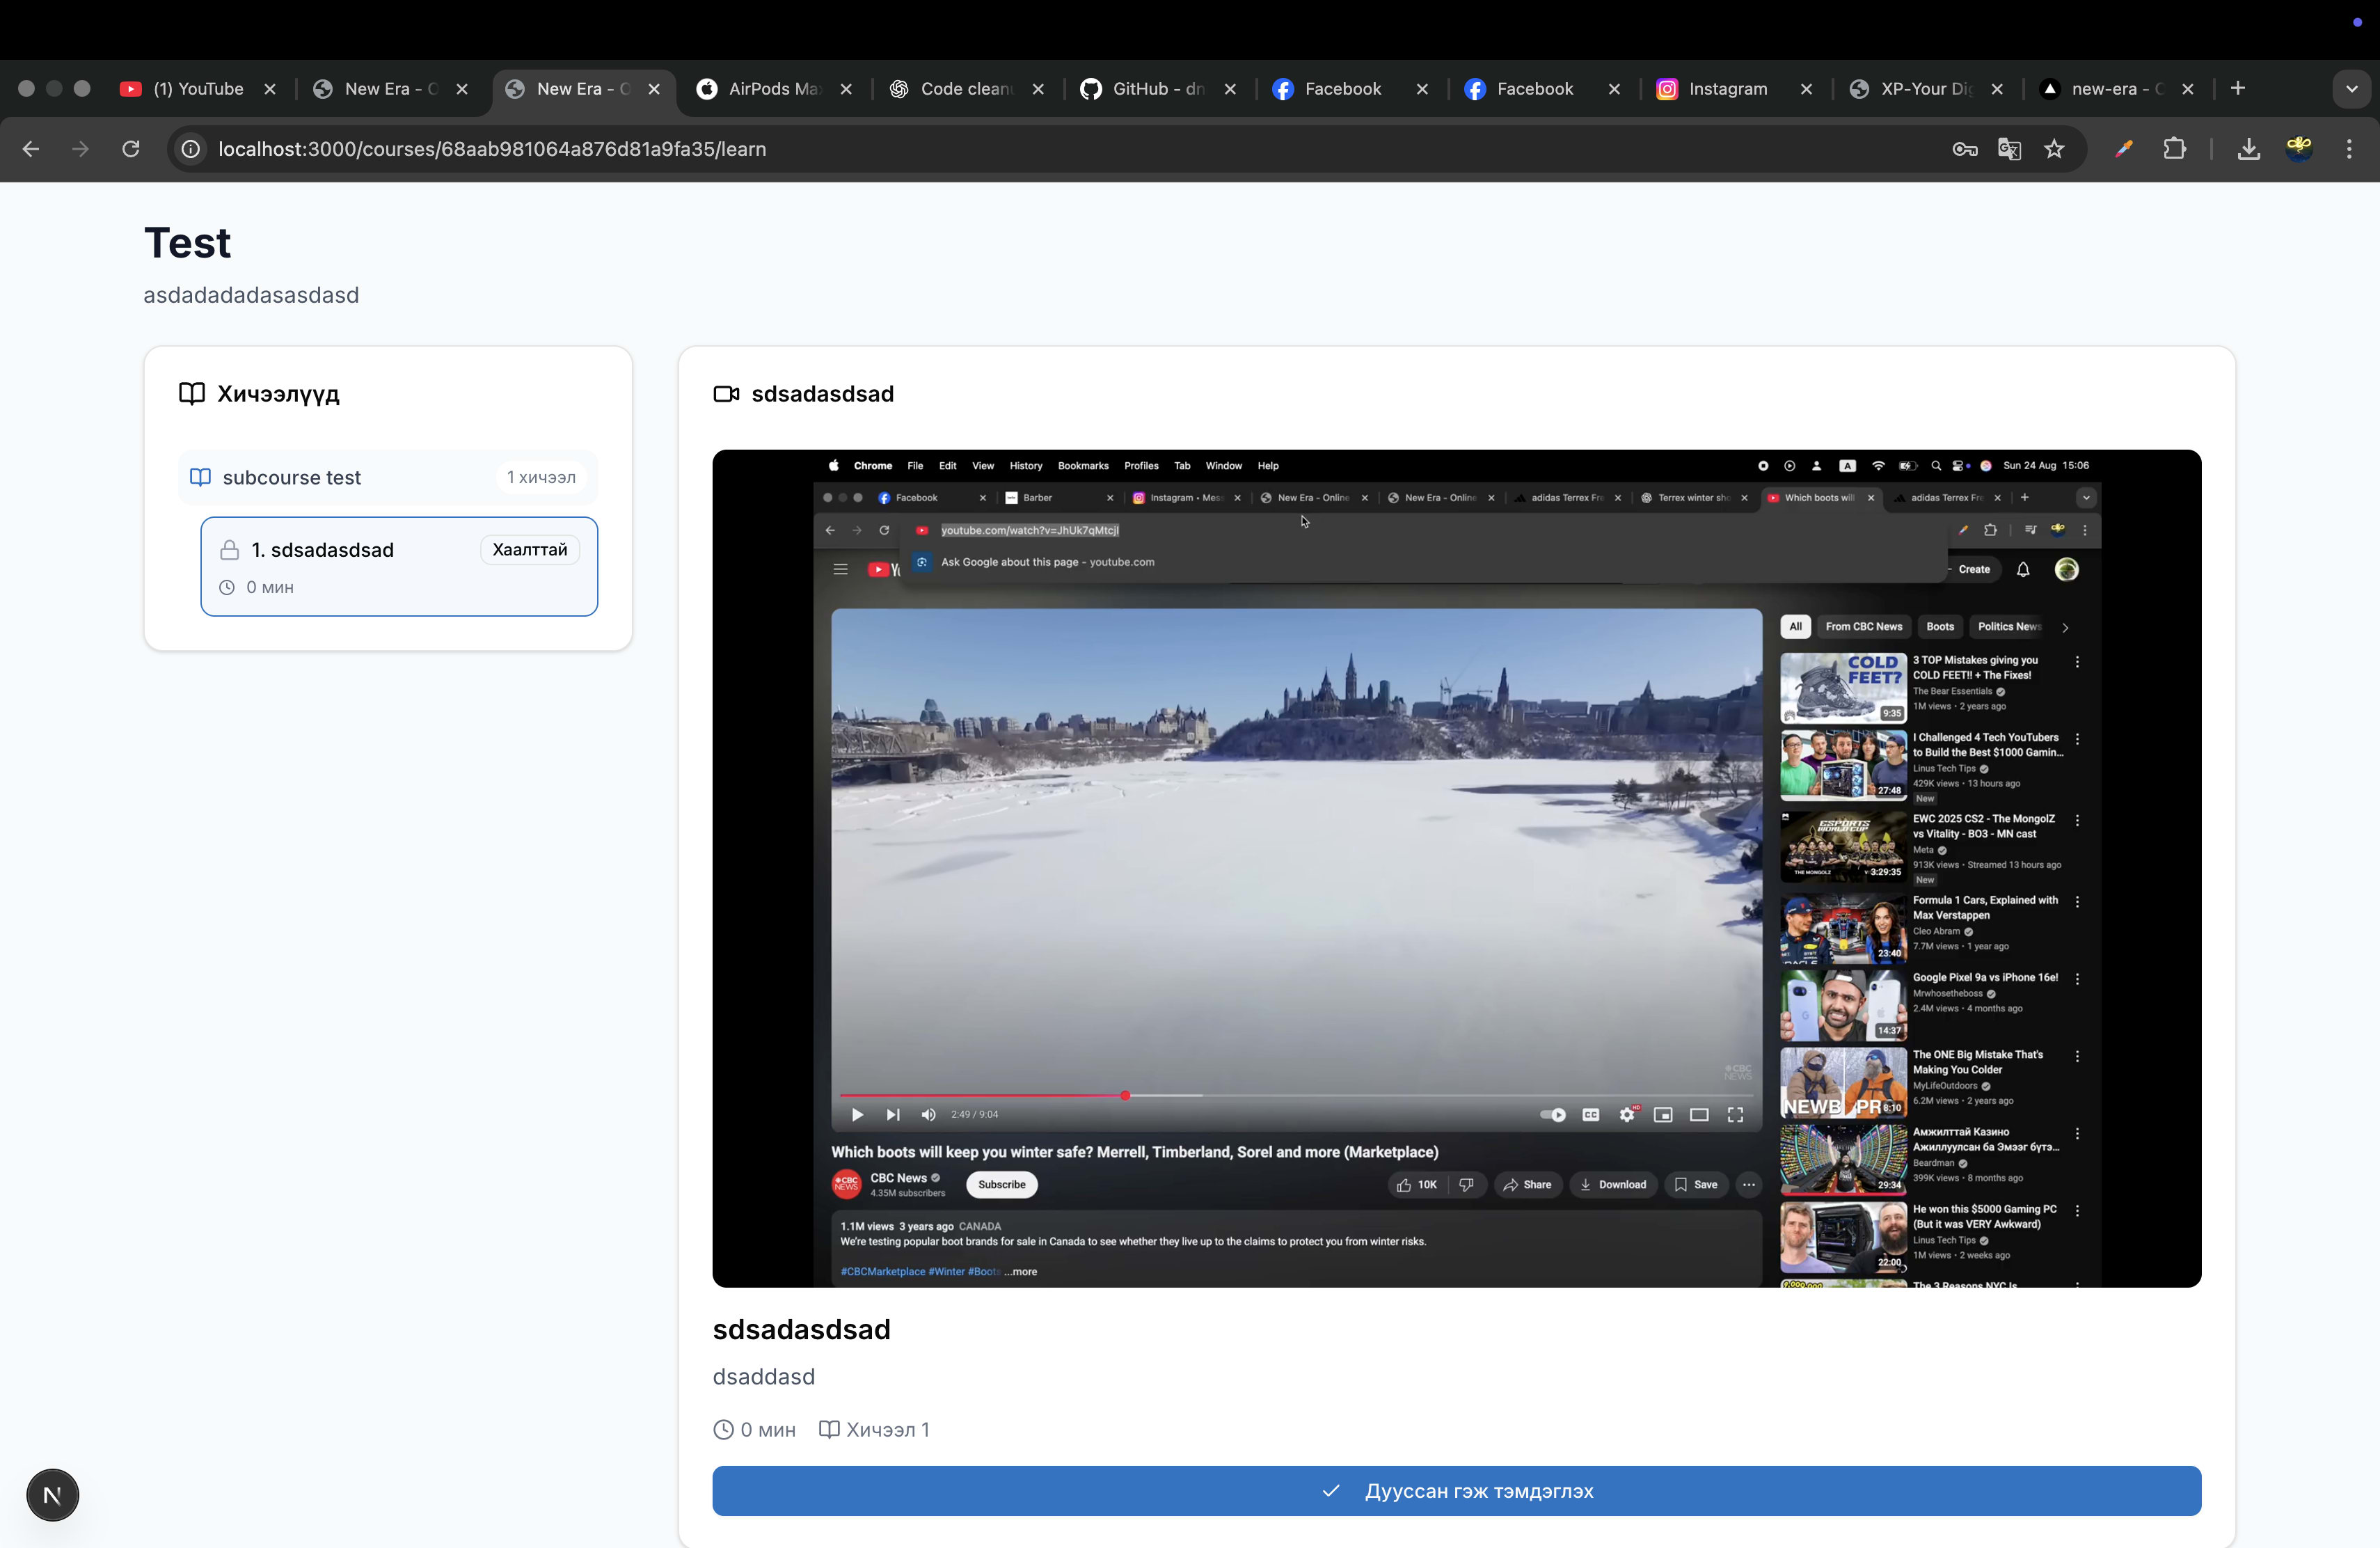This screenshot has width=2380, height=1548.
Task: Open the Downloads icon in toolbar
Action: tap(2249, 149)
